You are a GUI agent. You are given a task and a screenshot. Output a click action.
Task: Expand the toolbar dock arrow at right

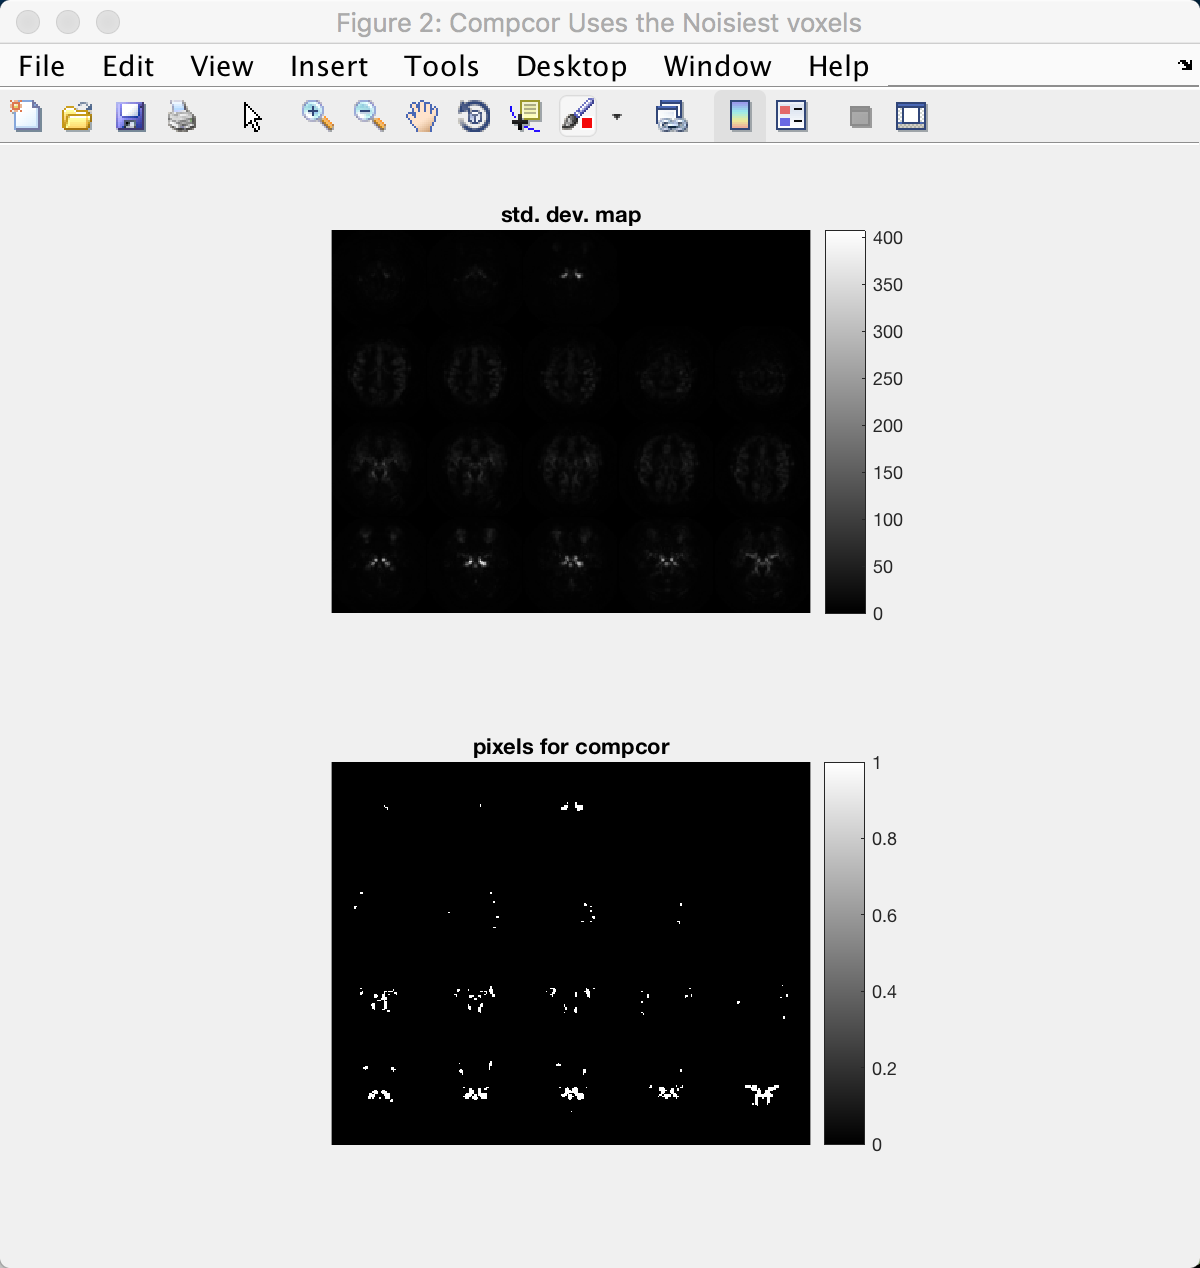click(x=1186, y=66)
